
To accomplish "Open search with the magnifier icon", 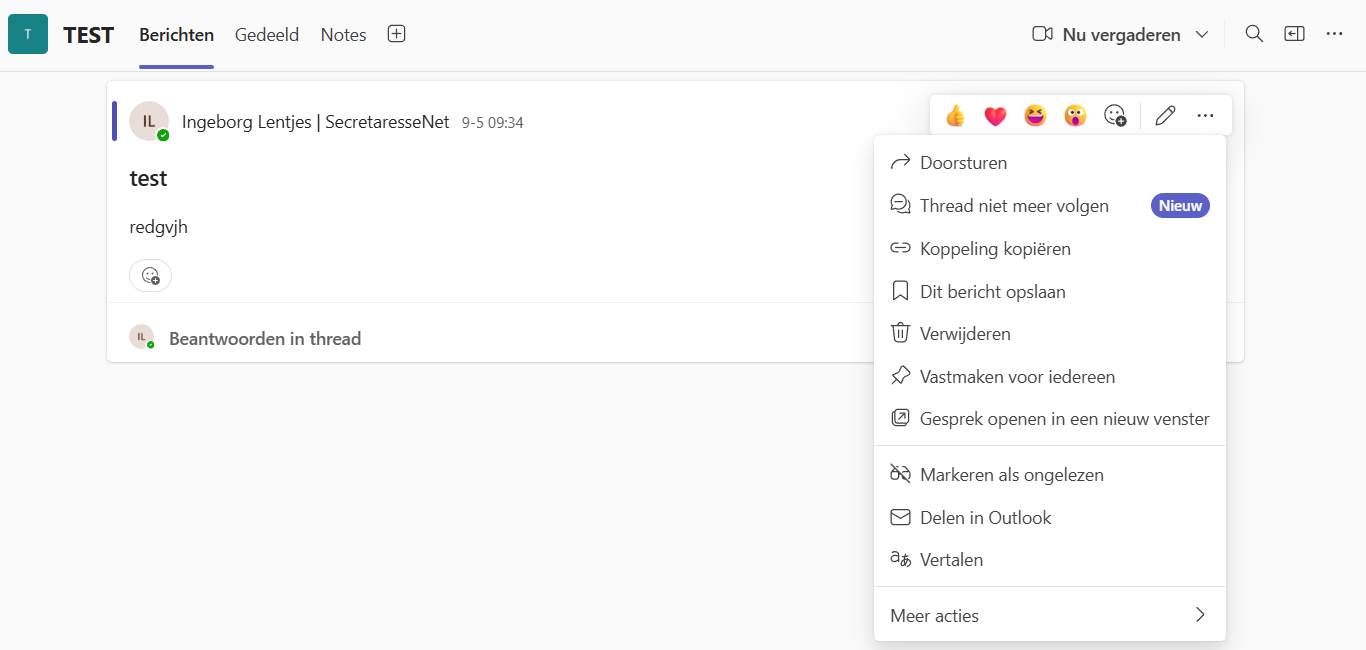I will click(x=1254, y=34).
